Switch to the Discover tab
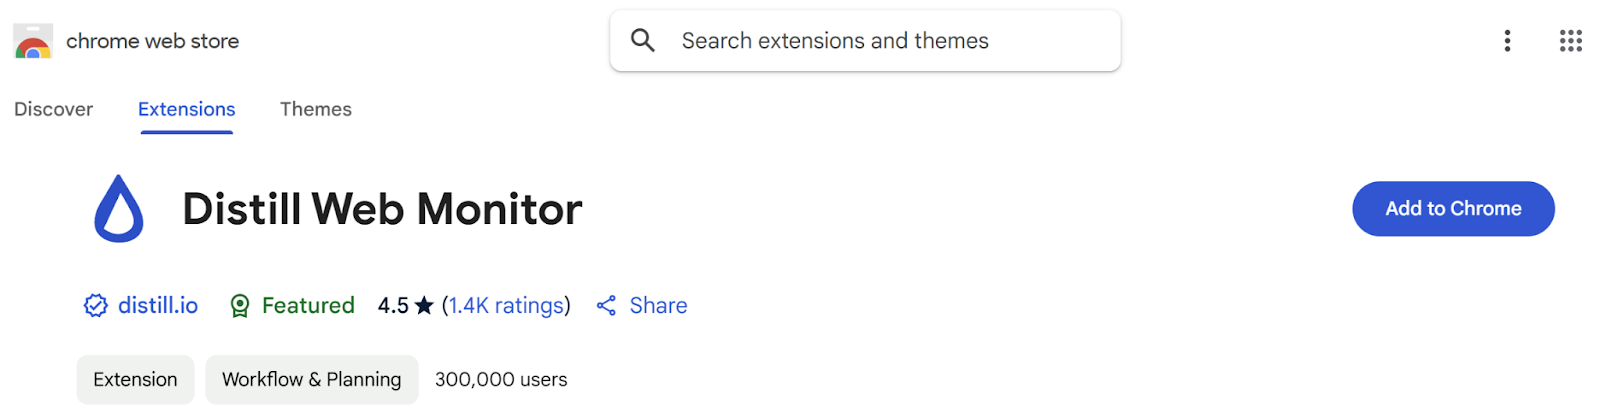Viewport: 1600px width, 417px height. click(53, 109)
